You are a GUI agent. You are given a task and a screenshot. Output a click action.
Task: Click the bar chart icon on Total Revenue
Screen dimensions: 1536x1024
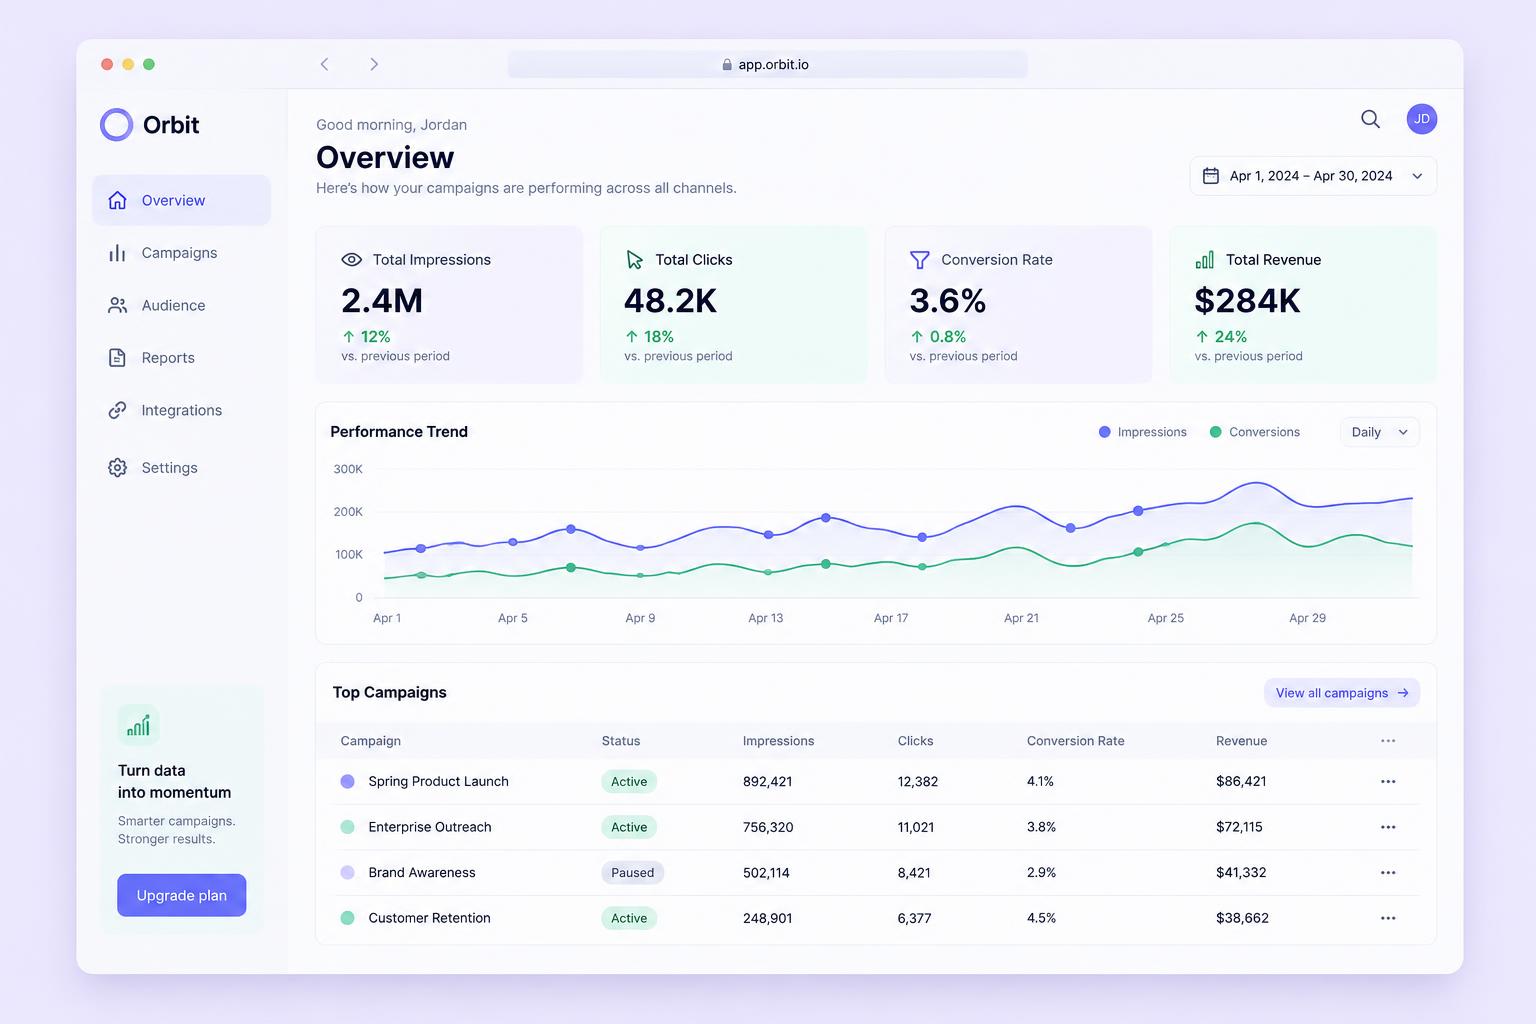point(1205,260)
